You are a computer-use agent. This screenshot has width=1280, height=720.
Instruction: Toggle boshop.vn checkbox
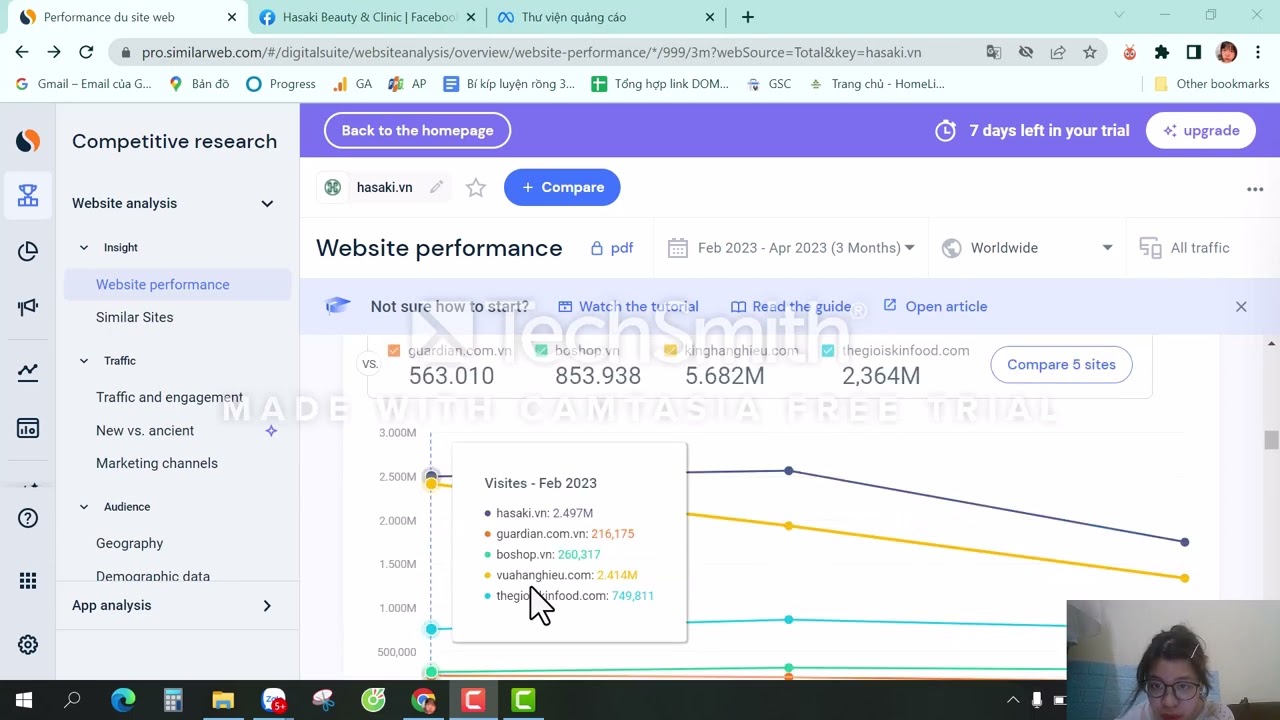[541, 351]
